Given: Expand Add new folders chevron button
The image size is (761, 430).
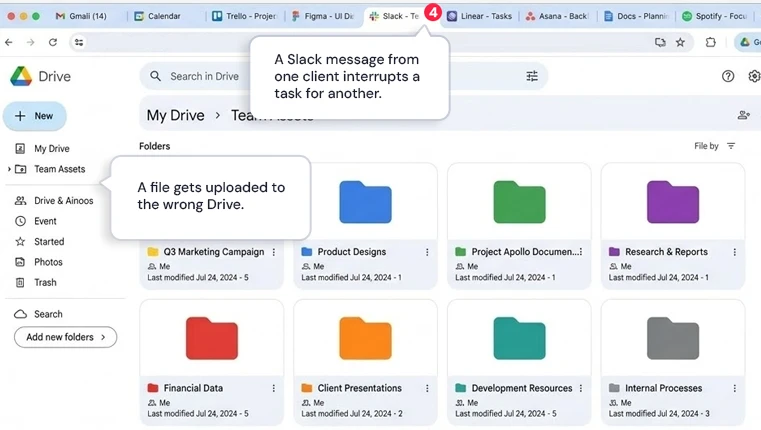Looking at the screenshot, I should coord(65,337).
